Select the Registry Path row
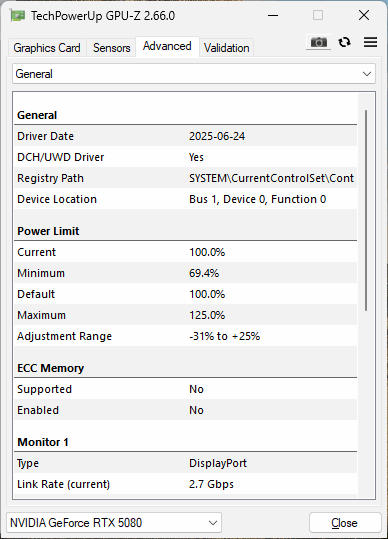Image resolution: width=388 pixels, height=539 pixels. click(186, 178)
